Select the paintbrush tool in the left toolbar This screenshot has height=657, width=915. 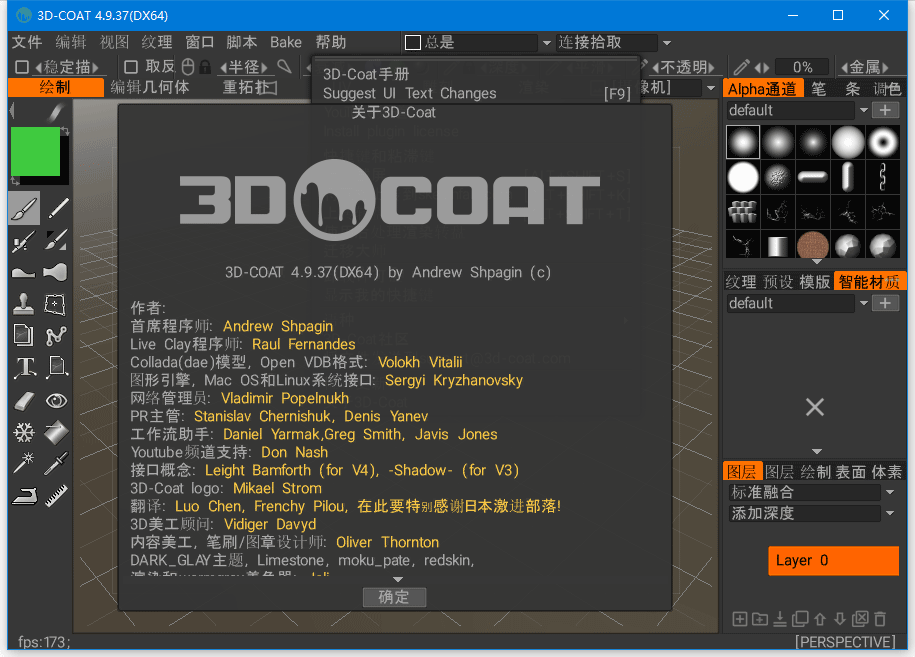pyautogui.click(x=24, y=208)
